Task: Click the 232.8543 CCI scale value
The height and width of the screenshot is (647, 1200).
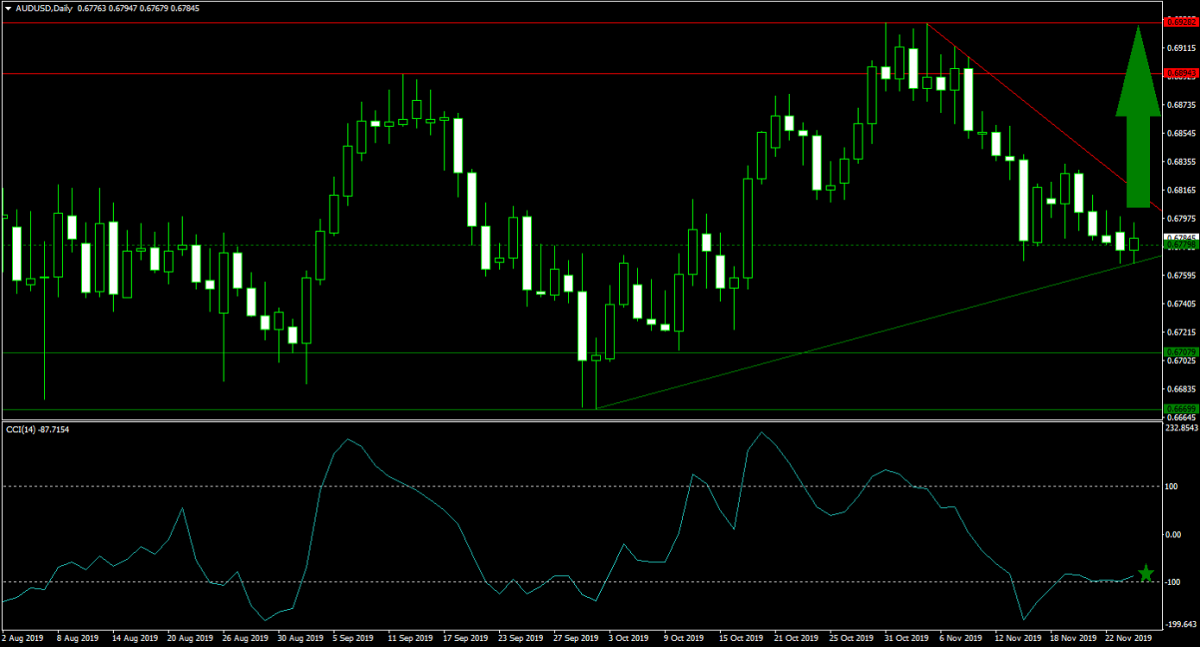Action: (x=1181, y=428)
